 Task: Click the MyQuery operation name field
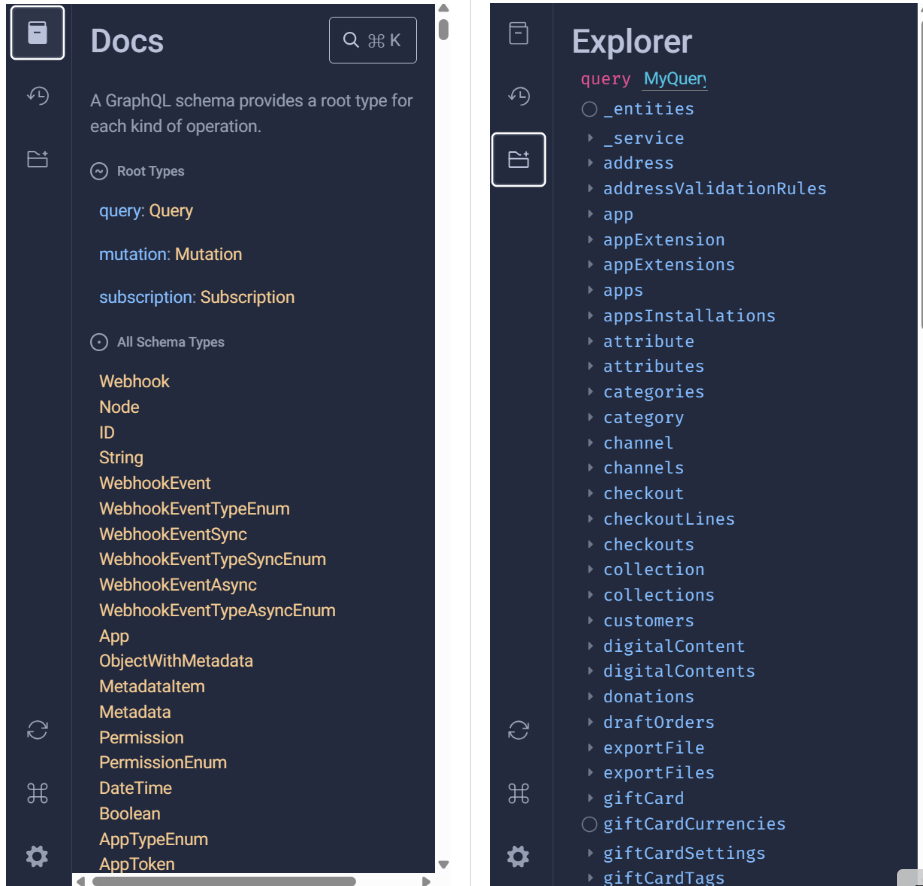(x=674, y=79)
